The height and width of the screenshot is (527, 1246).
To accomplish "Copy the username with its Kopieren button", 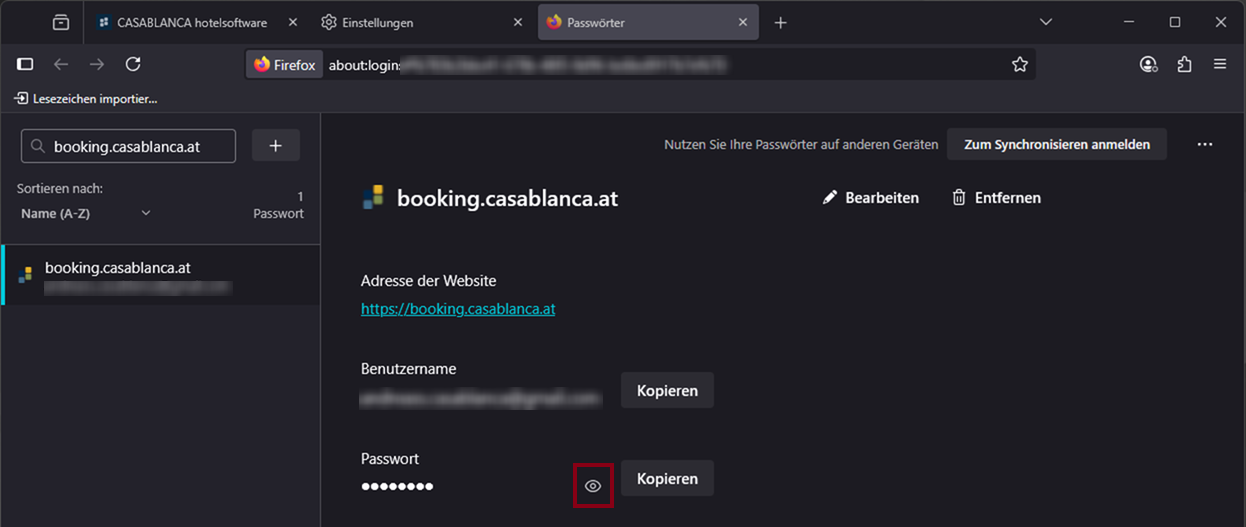I will click(x=667, y=390).
